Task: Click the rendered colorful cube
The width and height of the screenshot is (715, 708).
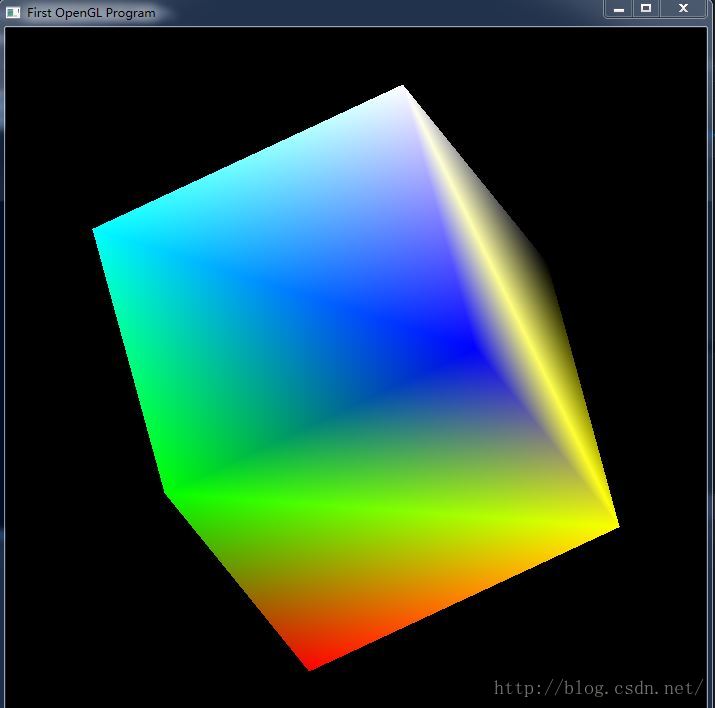Action: 356,377
